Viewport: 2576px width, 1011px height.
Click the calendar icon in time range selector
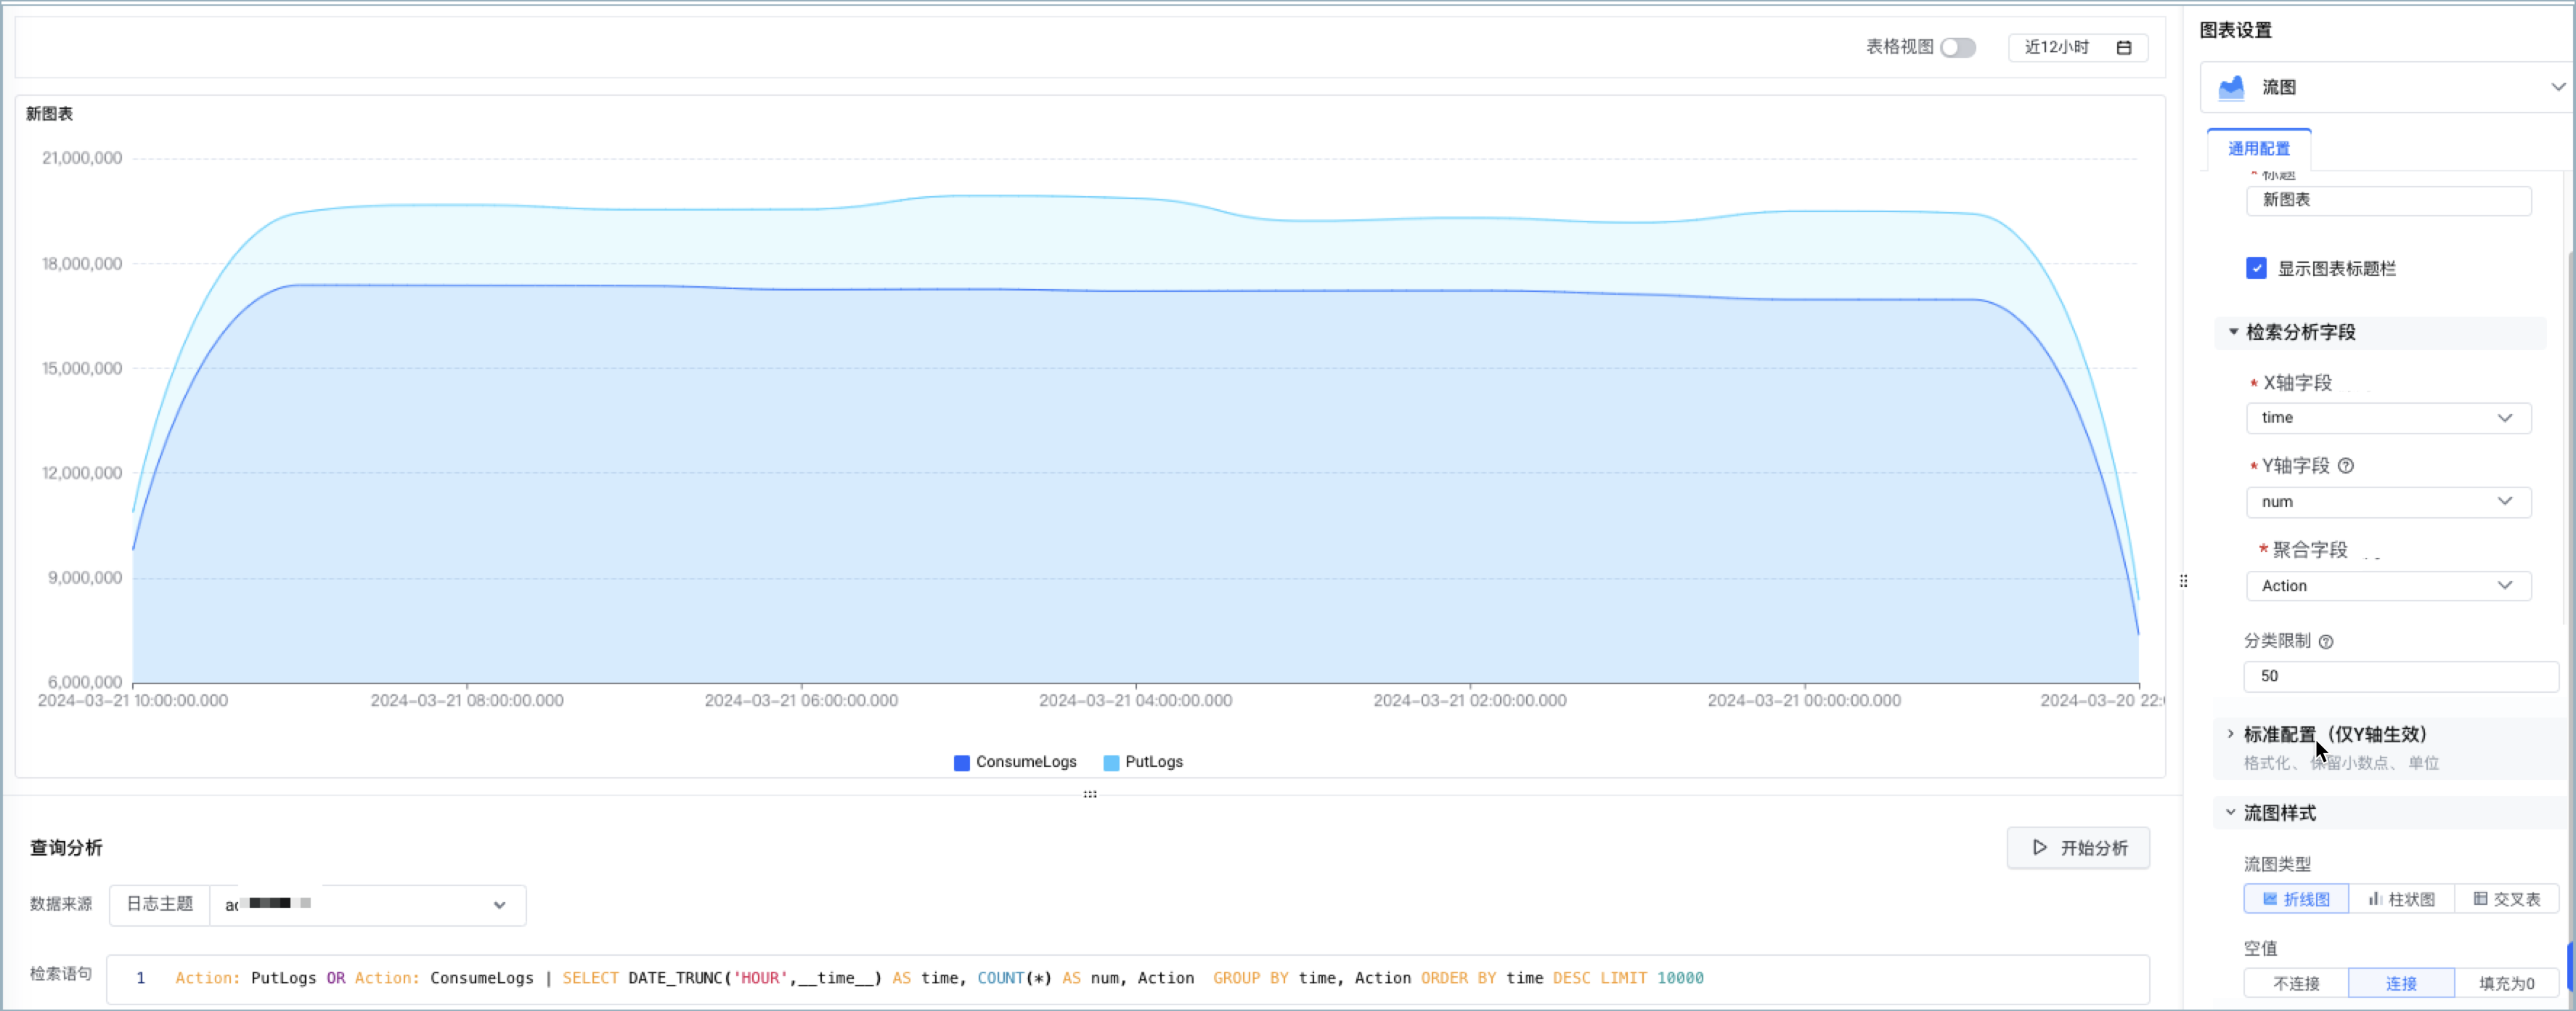tap(2124, 47)
